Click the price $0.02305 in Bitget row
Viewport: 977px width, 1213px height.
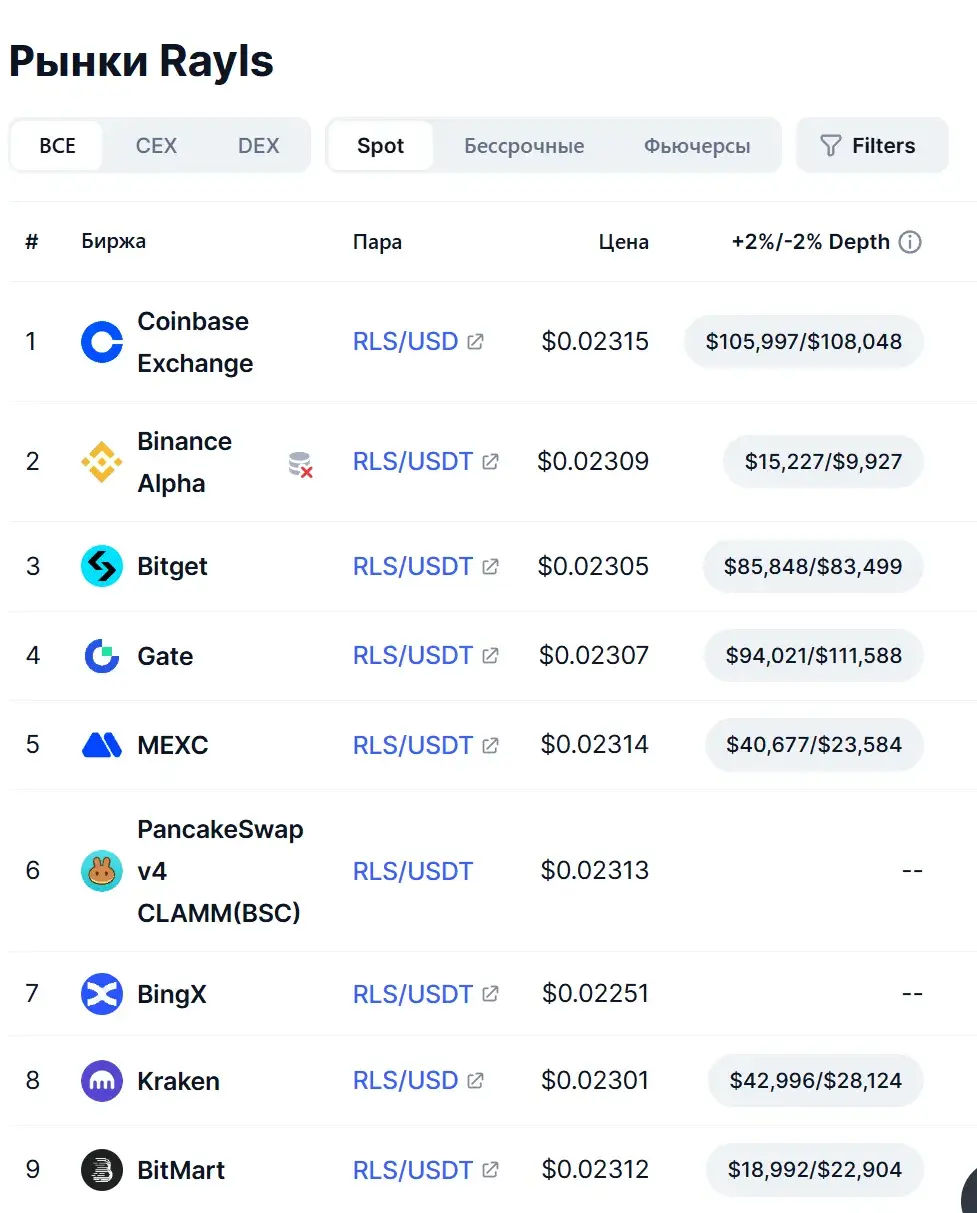point(594,566)
